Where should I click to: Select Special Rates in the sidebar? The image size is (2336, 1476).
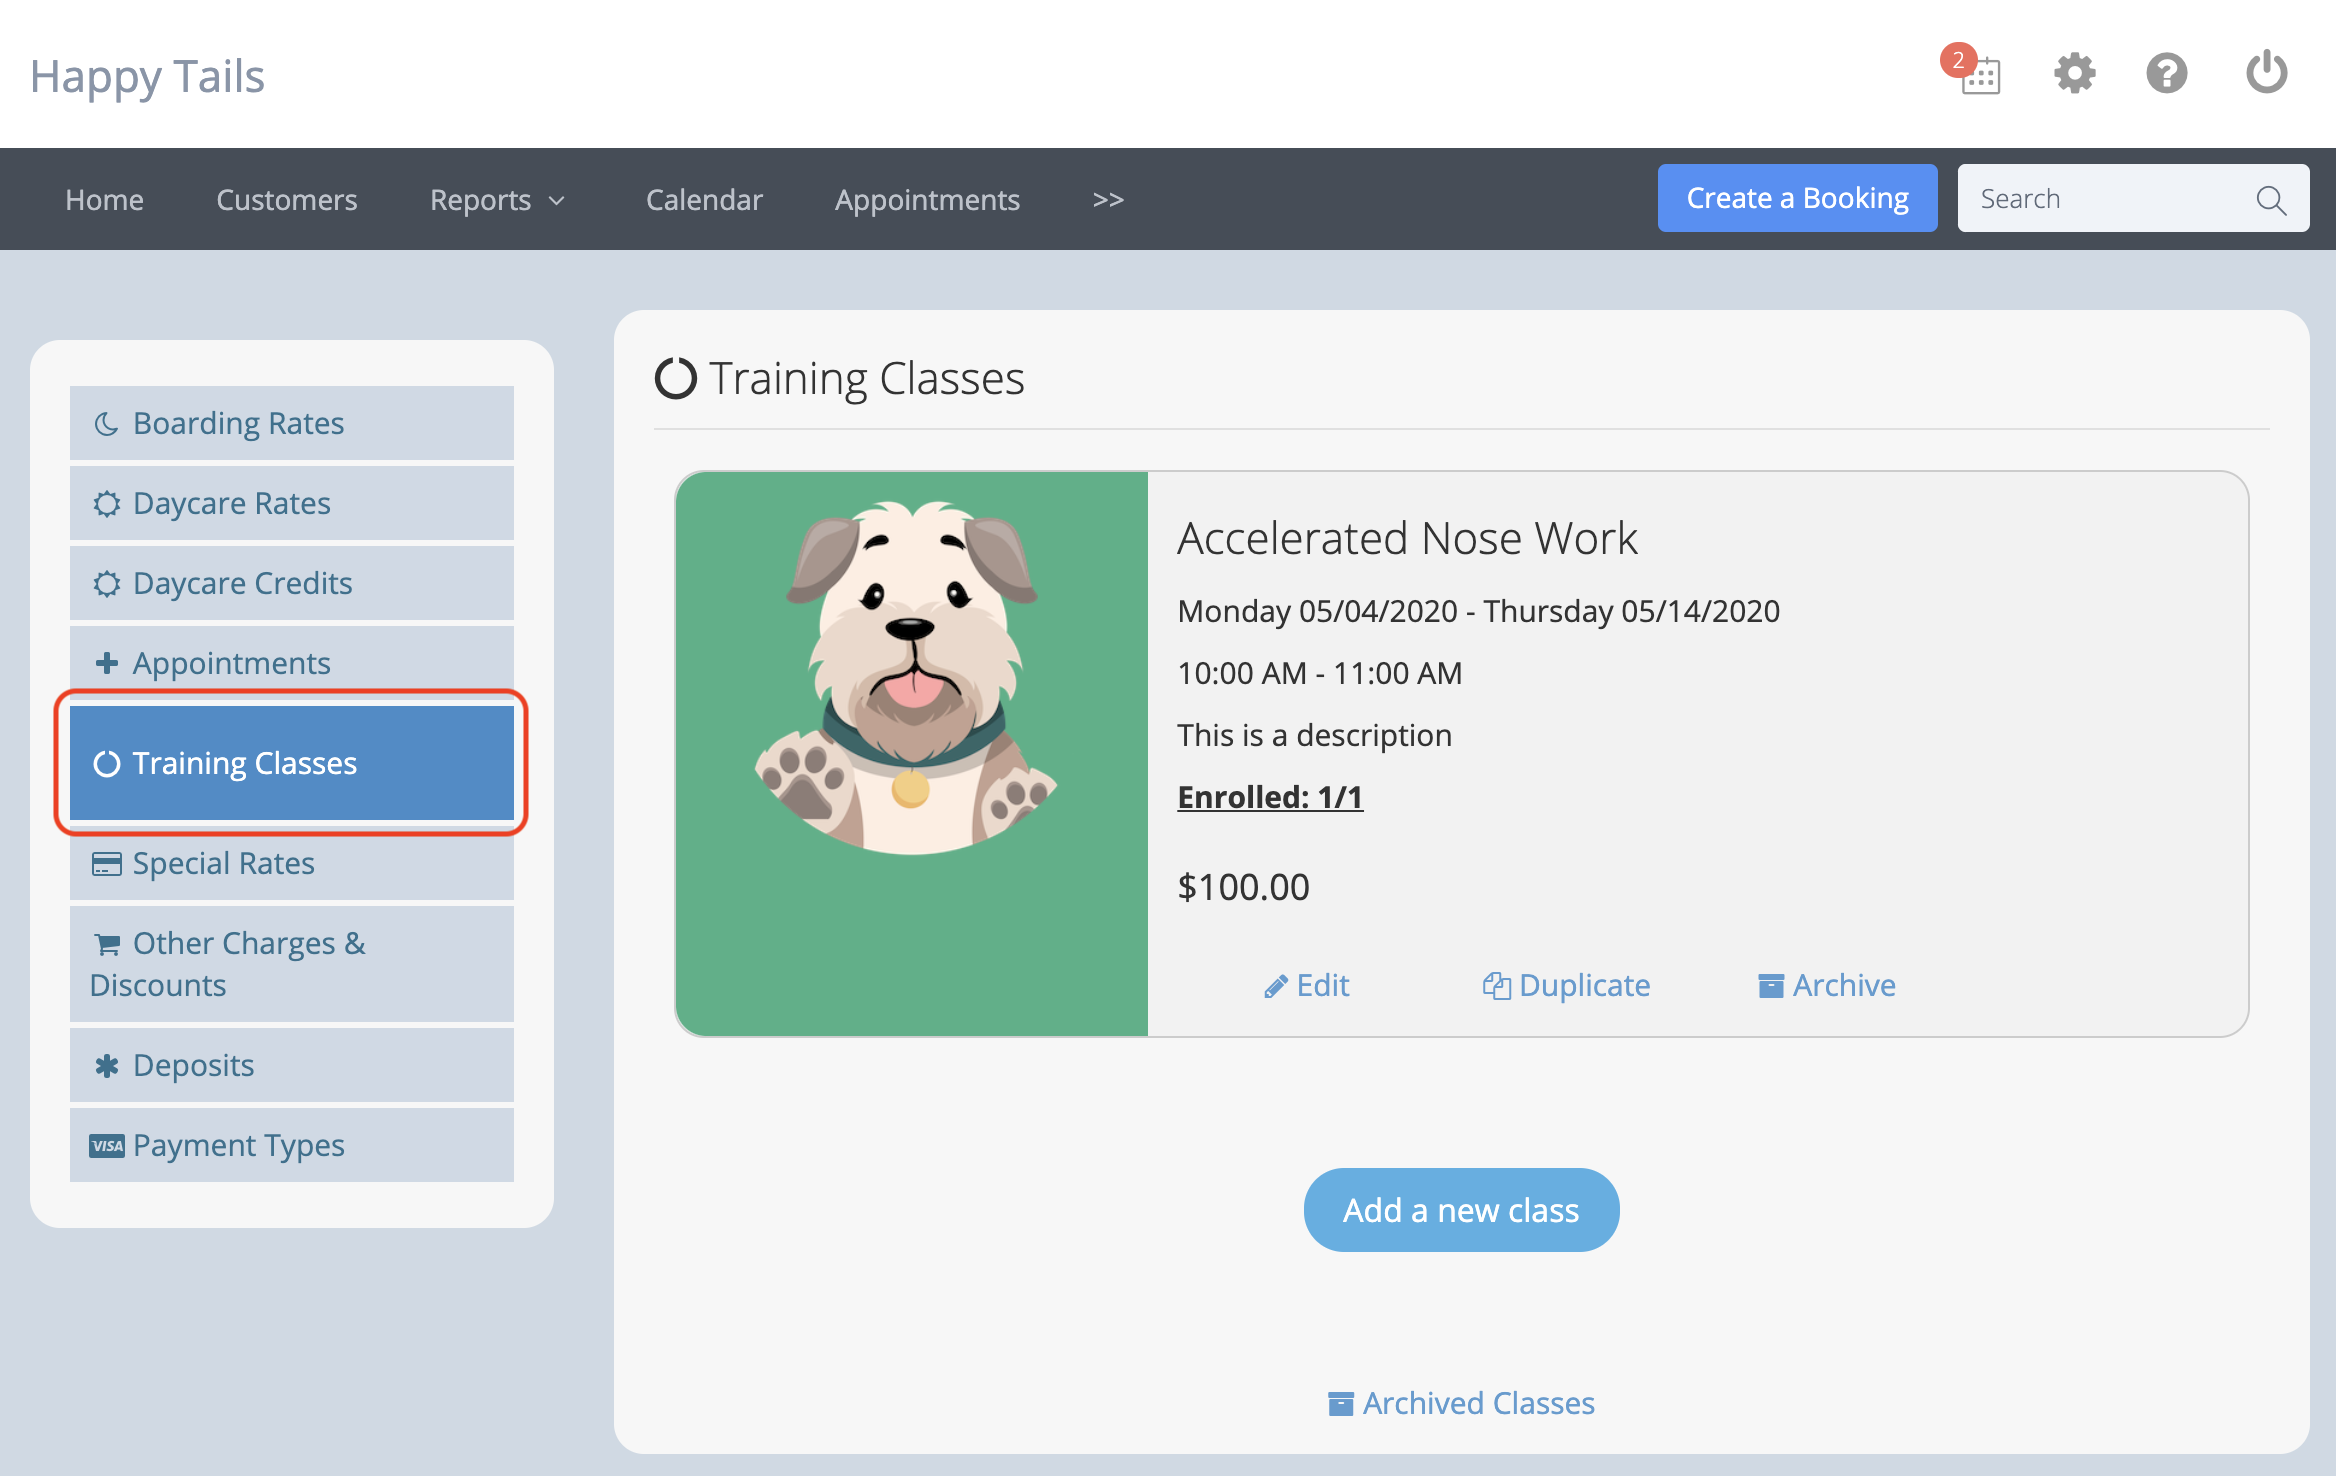pyautogui.click(x=292, y=863)
